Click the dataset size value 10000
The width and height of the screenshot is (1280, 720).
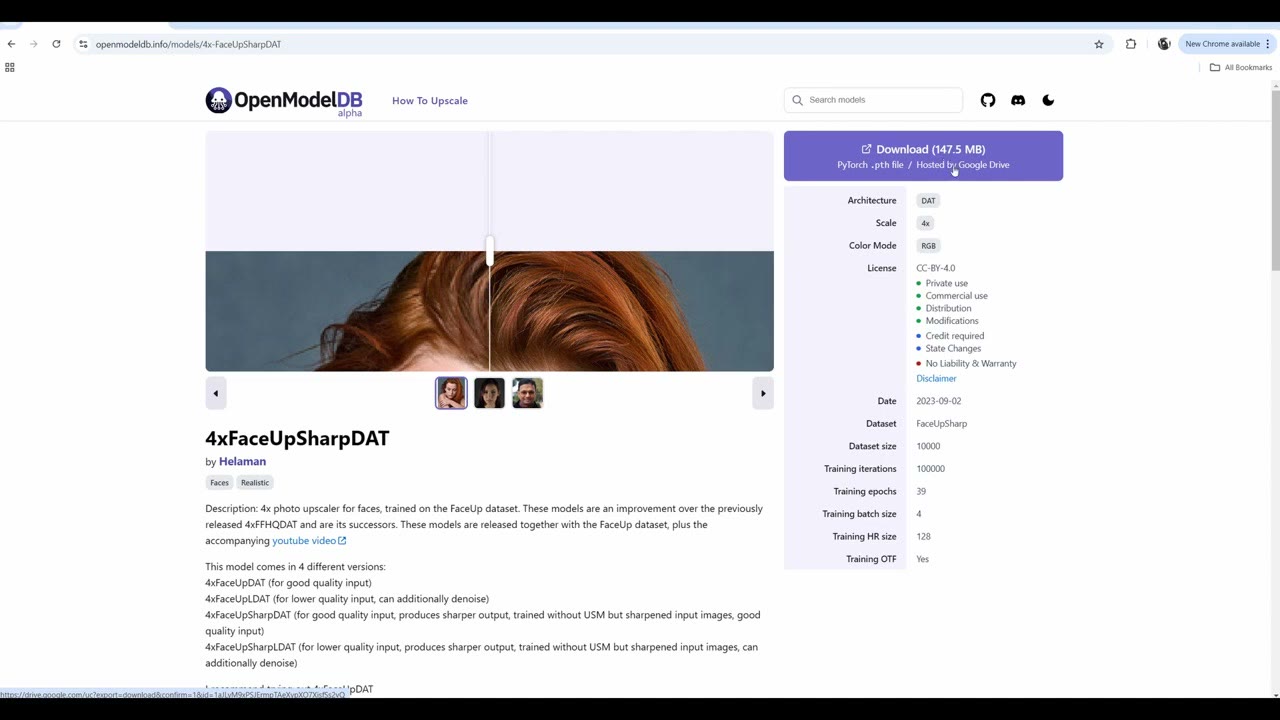pyautogui.click(x=928, y=446)
